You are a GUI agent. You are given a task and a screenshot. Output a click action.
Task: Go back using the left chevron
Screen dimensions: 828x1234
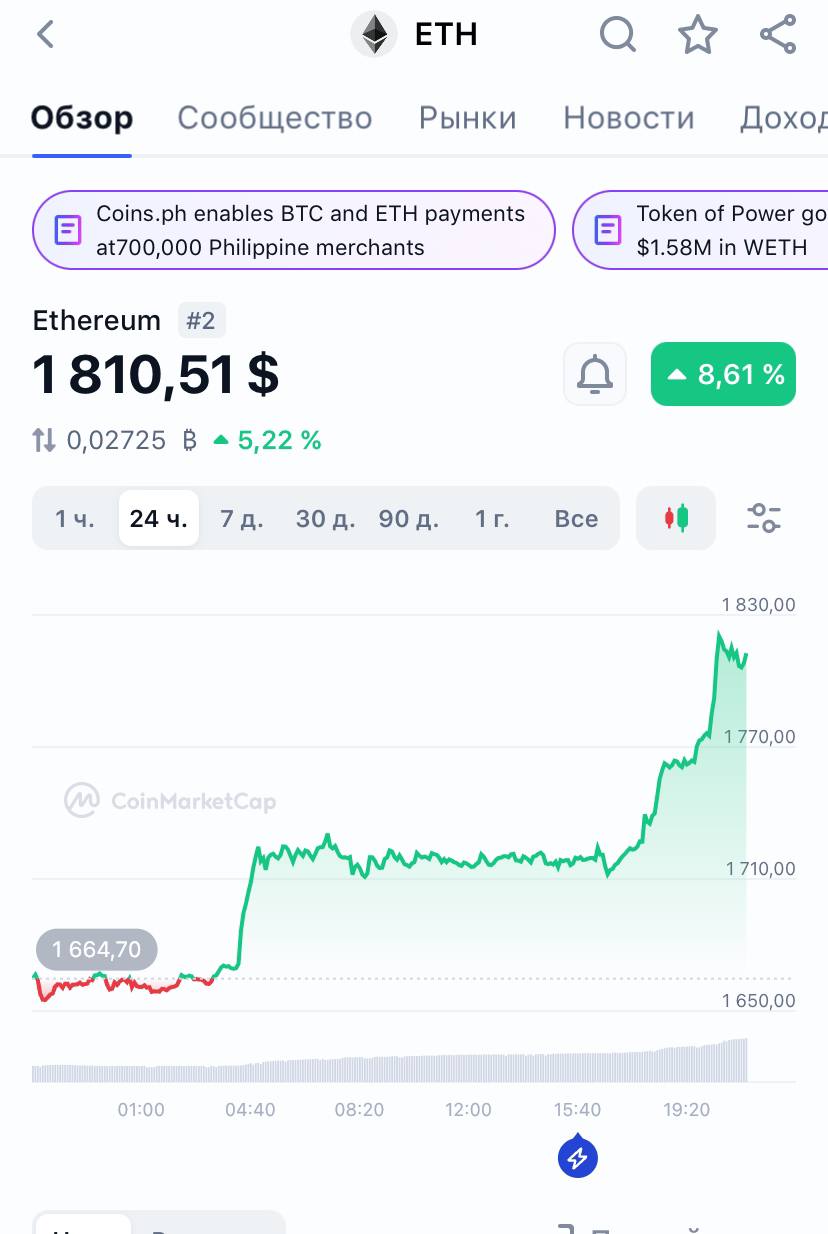45,35
